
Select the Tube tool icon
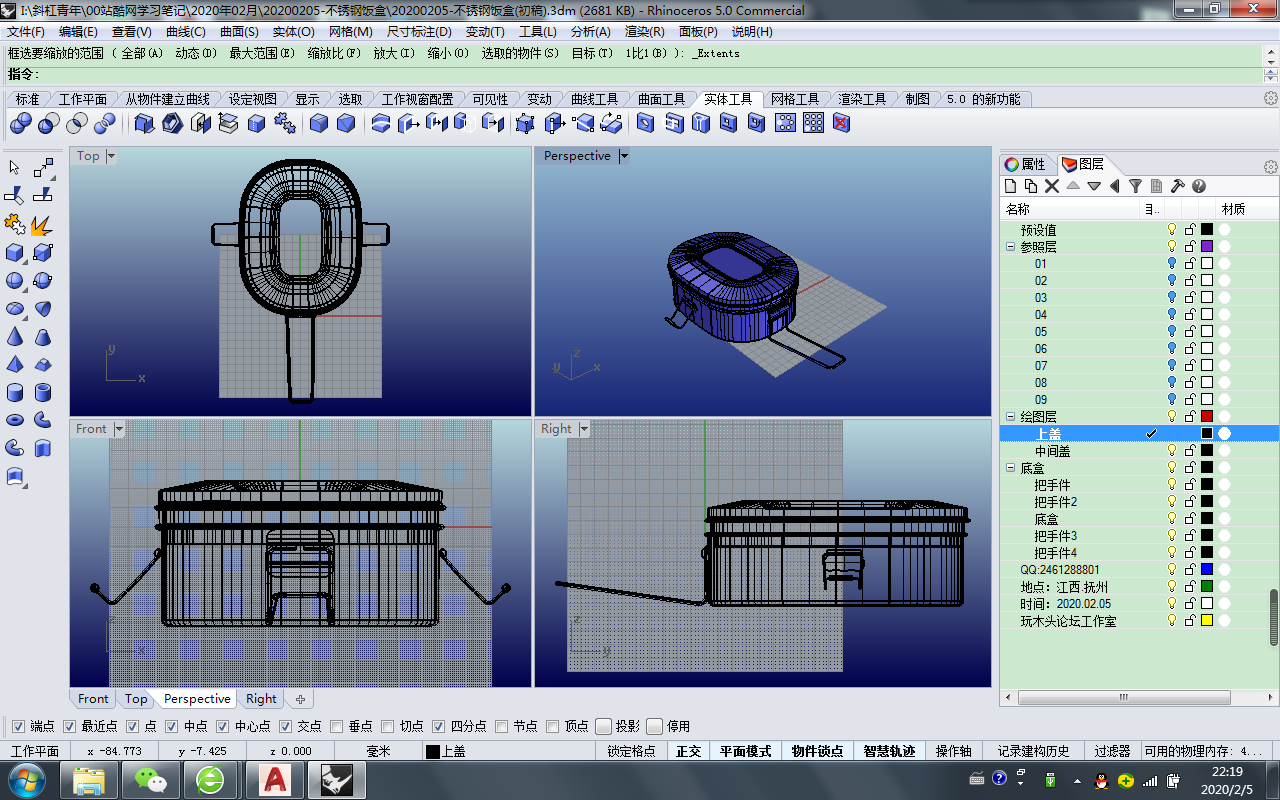point(42,392)
